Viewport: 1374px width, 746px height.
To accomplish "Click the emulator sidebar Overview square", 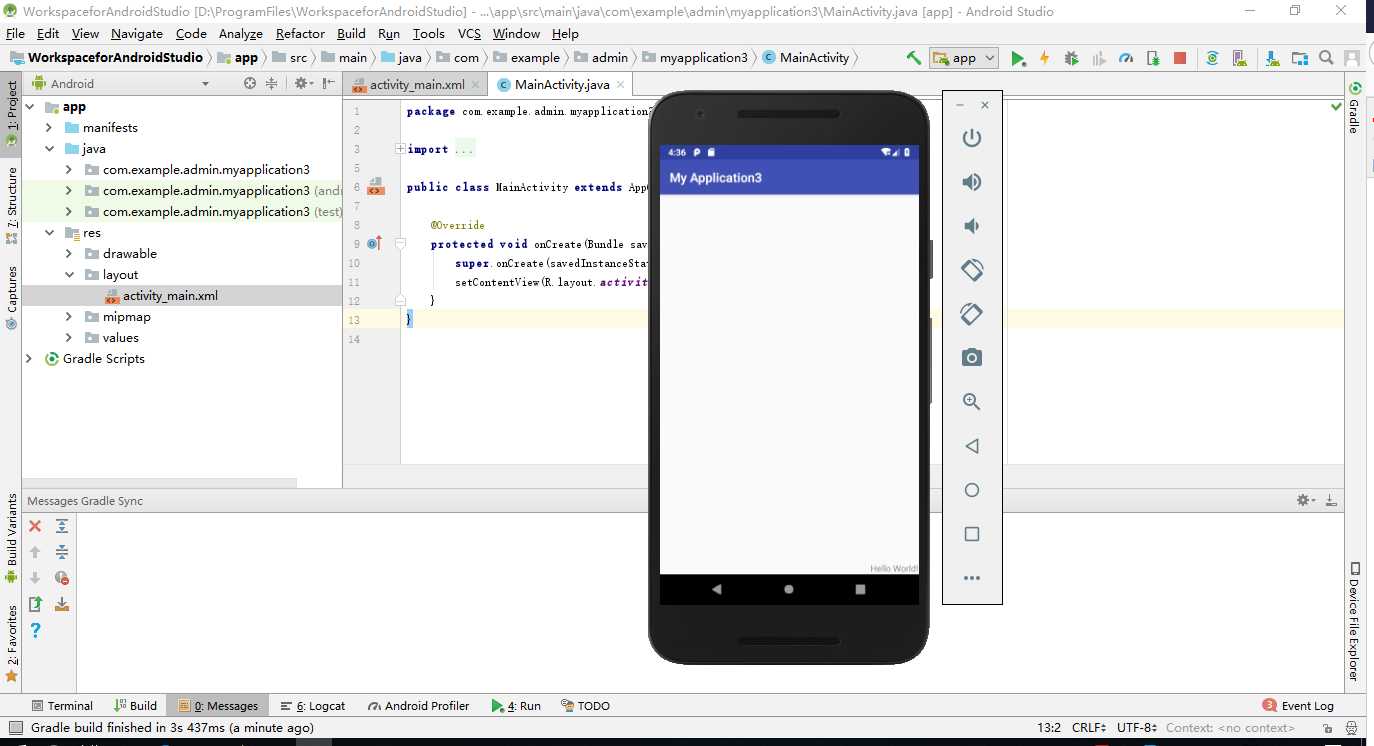I will [972, 534].
